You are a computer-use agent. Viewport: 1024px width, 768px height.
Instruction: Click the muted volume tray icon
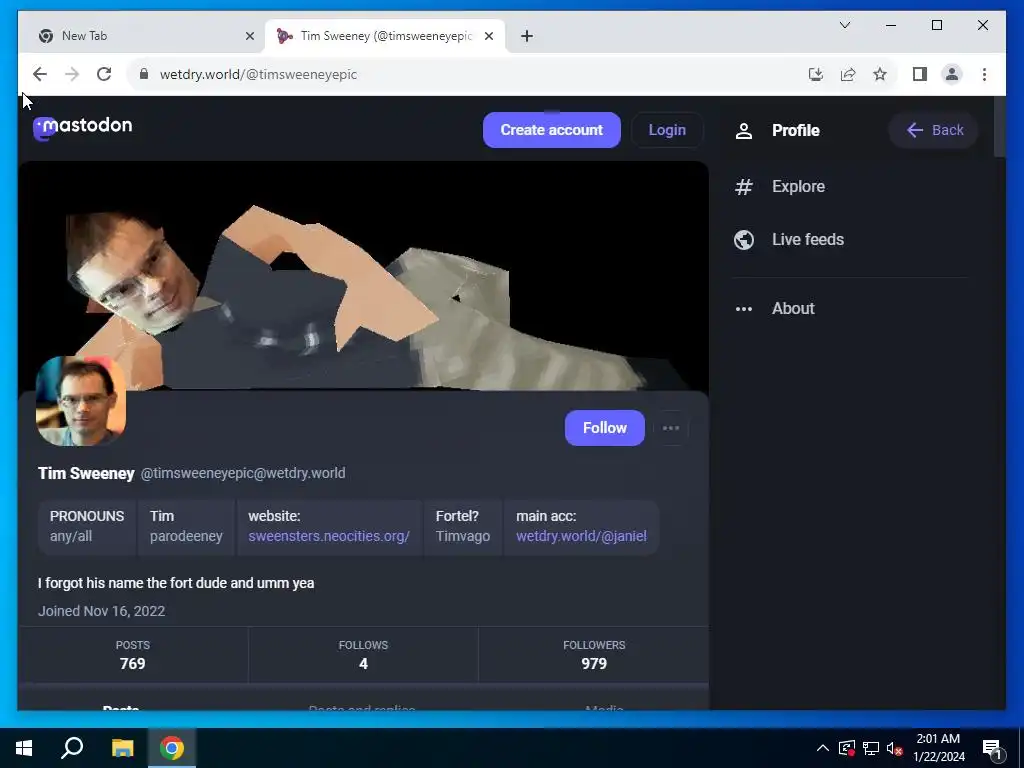894,748
